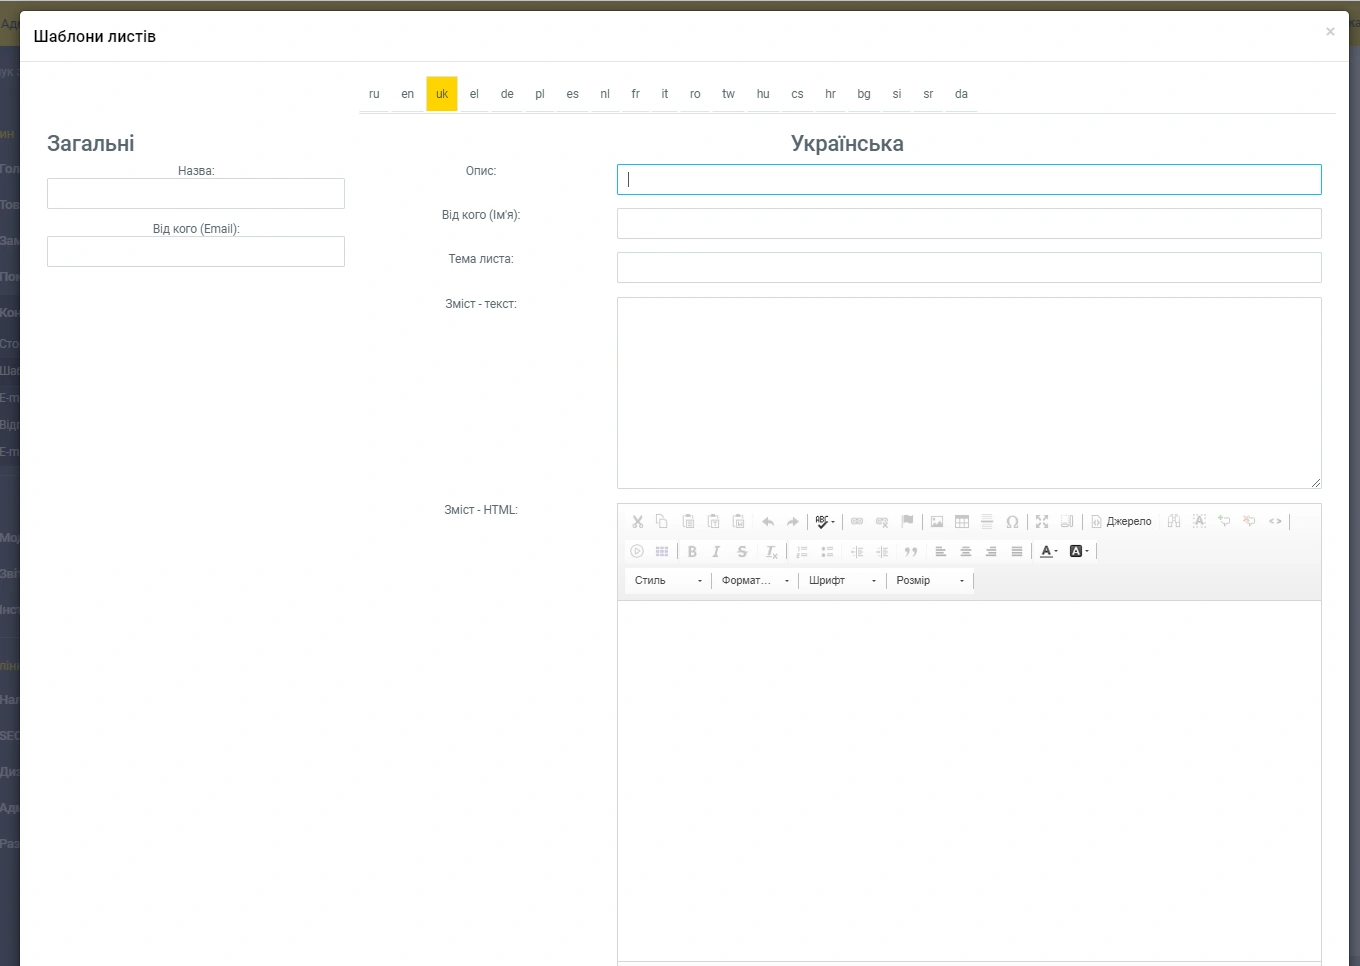Image resolution: width=1360 pixels, height=966 pixels.
Task: Toggle bold formatting
Action: (x=692, y=552)
